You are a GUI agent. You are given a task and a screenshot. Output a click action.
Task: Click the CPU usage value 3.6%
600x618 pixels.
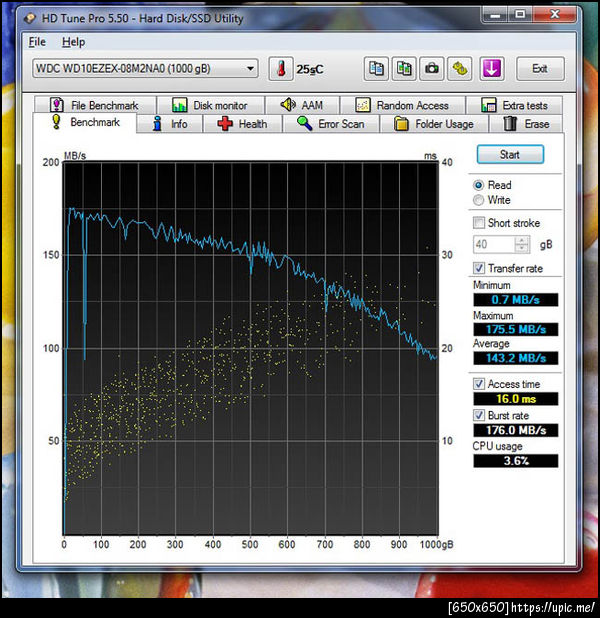click(516, 461)
